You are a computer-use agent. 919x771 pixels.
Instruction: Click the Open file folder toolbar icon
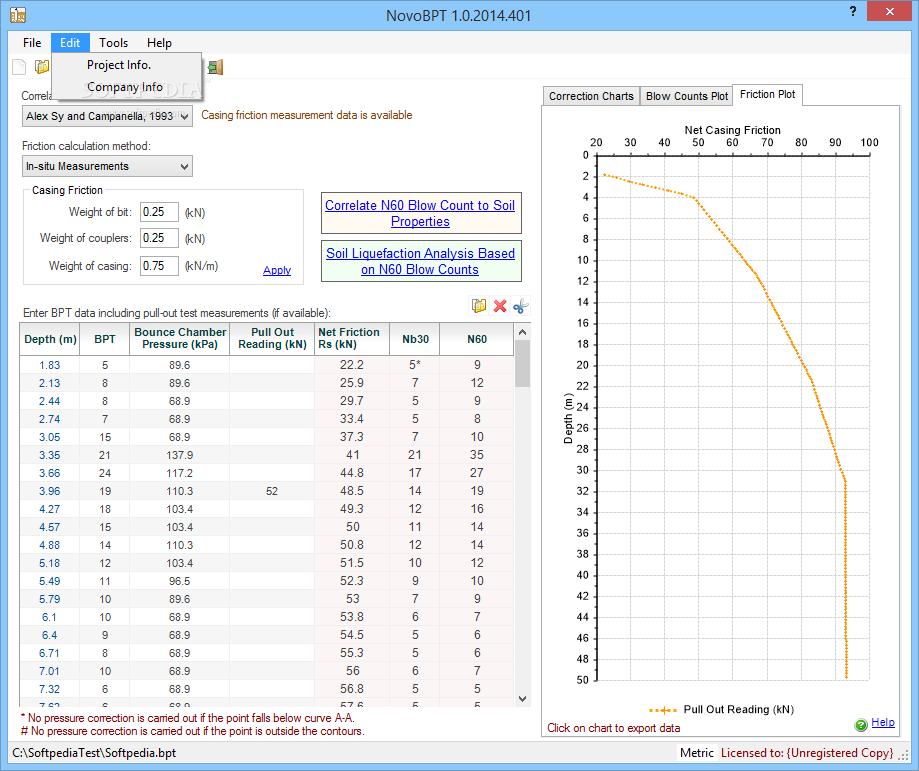42,67
